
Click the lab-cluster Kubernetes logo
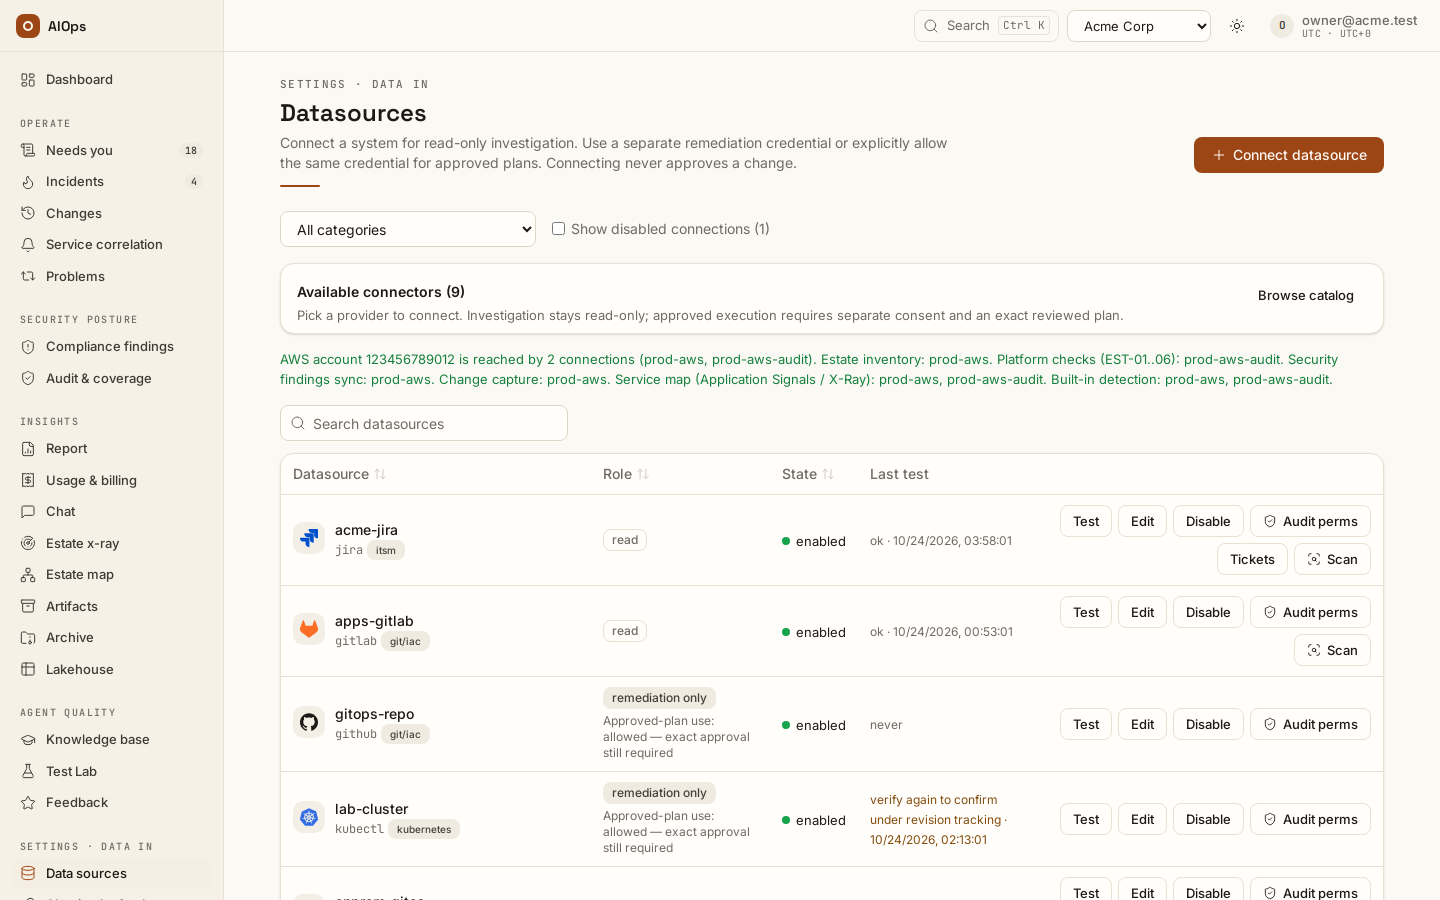(309, 817)
